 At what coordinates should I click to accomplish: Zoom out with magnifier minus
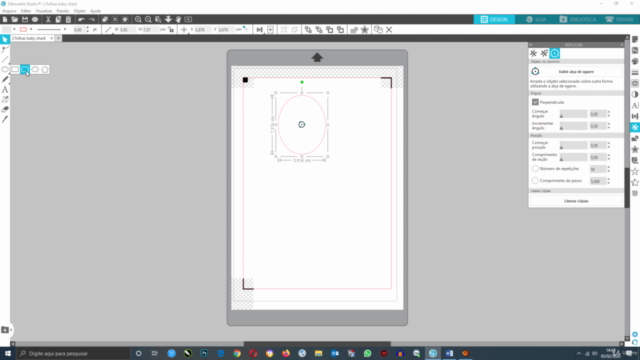[148, 19]
